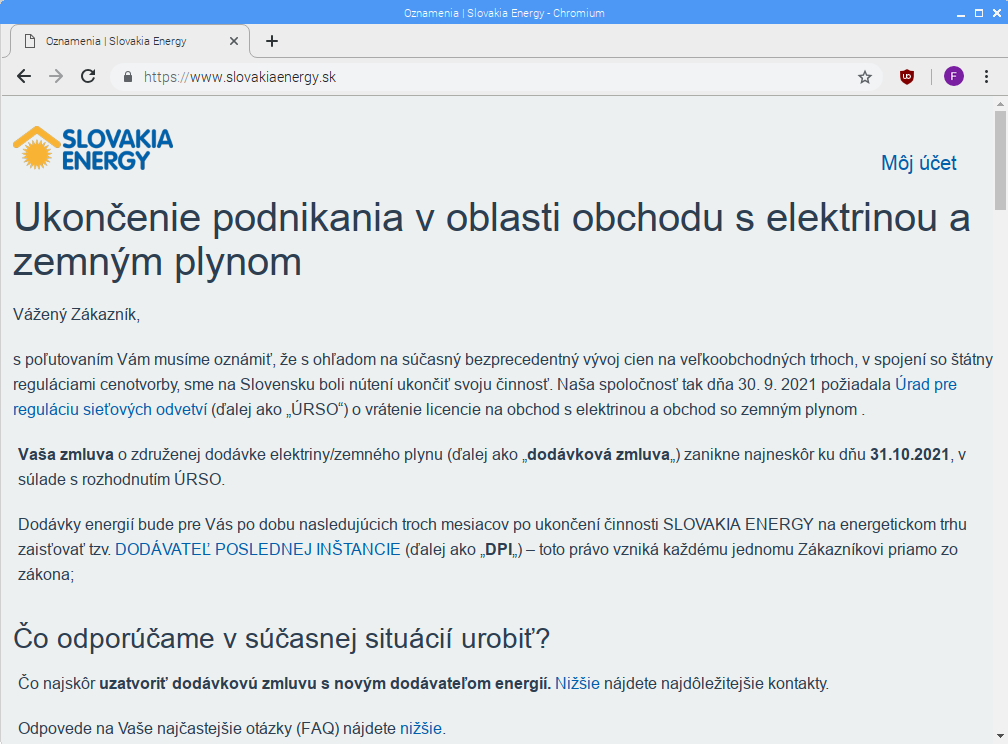Select the Oznamenia | Slovakia Energy tab

tap(130, 41)
